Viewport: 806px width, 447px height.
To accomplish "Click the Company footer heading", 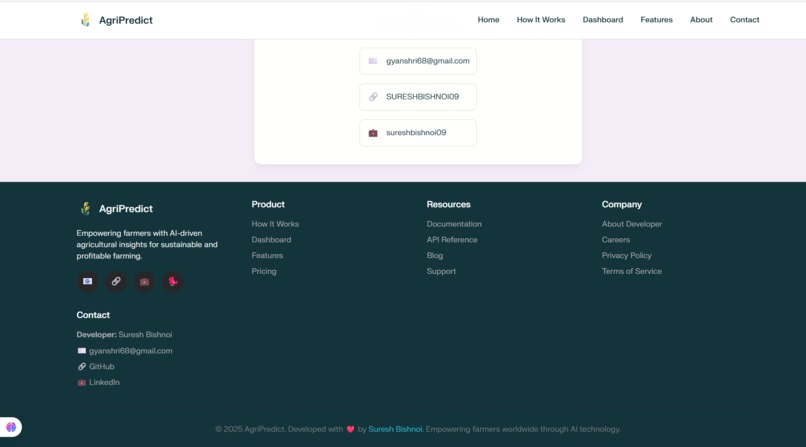I will pyautogui.click(x=622, y=204).
